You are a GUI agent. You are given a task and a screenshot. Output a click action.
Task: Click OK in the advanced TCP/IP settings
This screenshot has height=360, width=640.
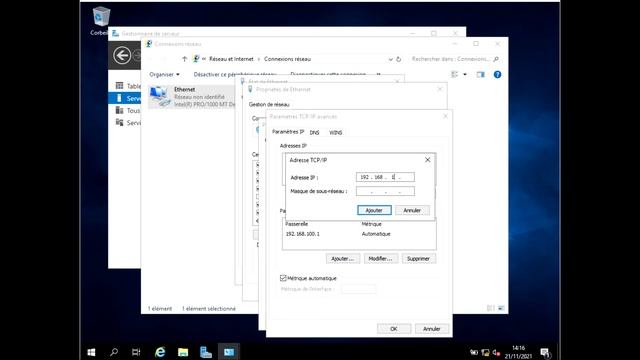point(394,329)
